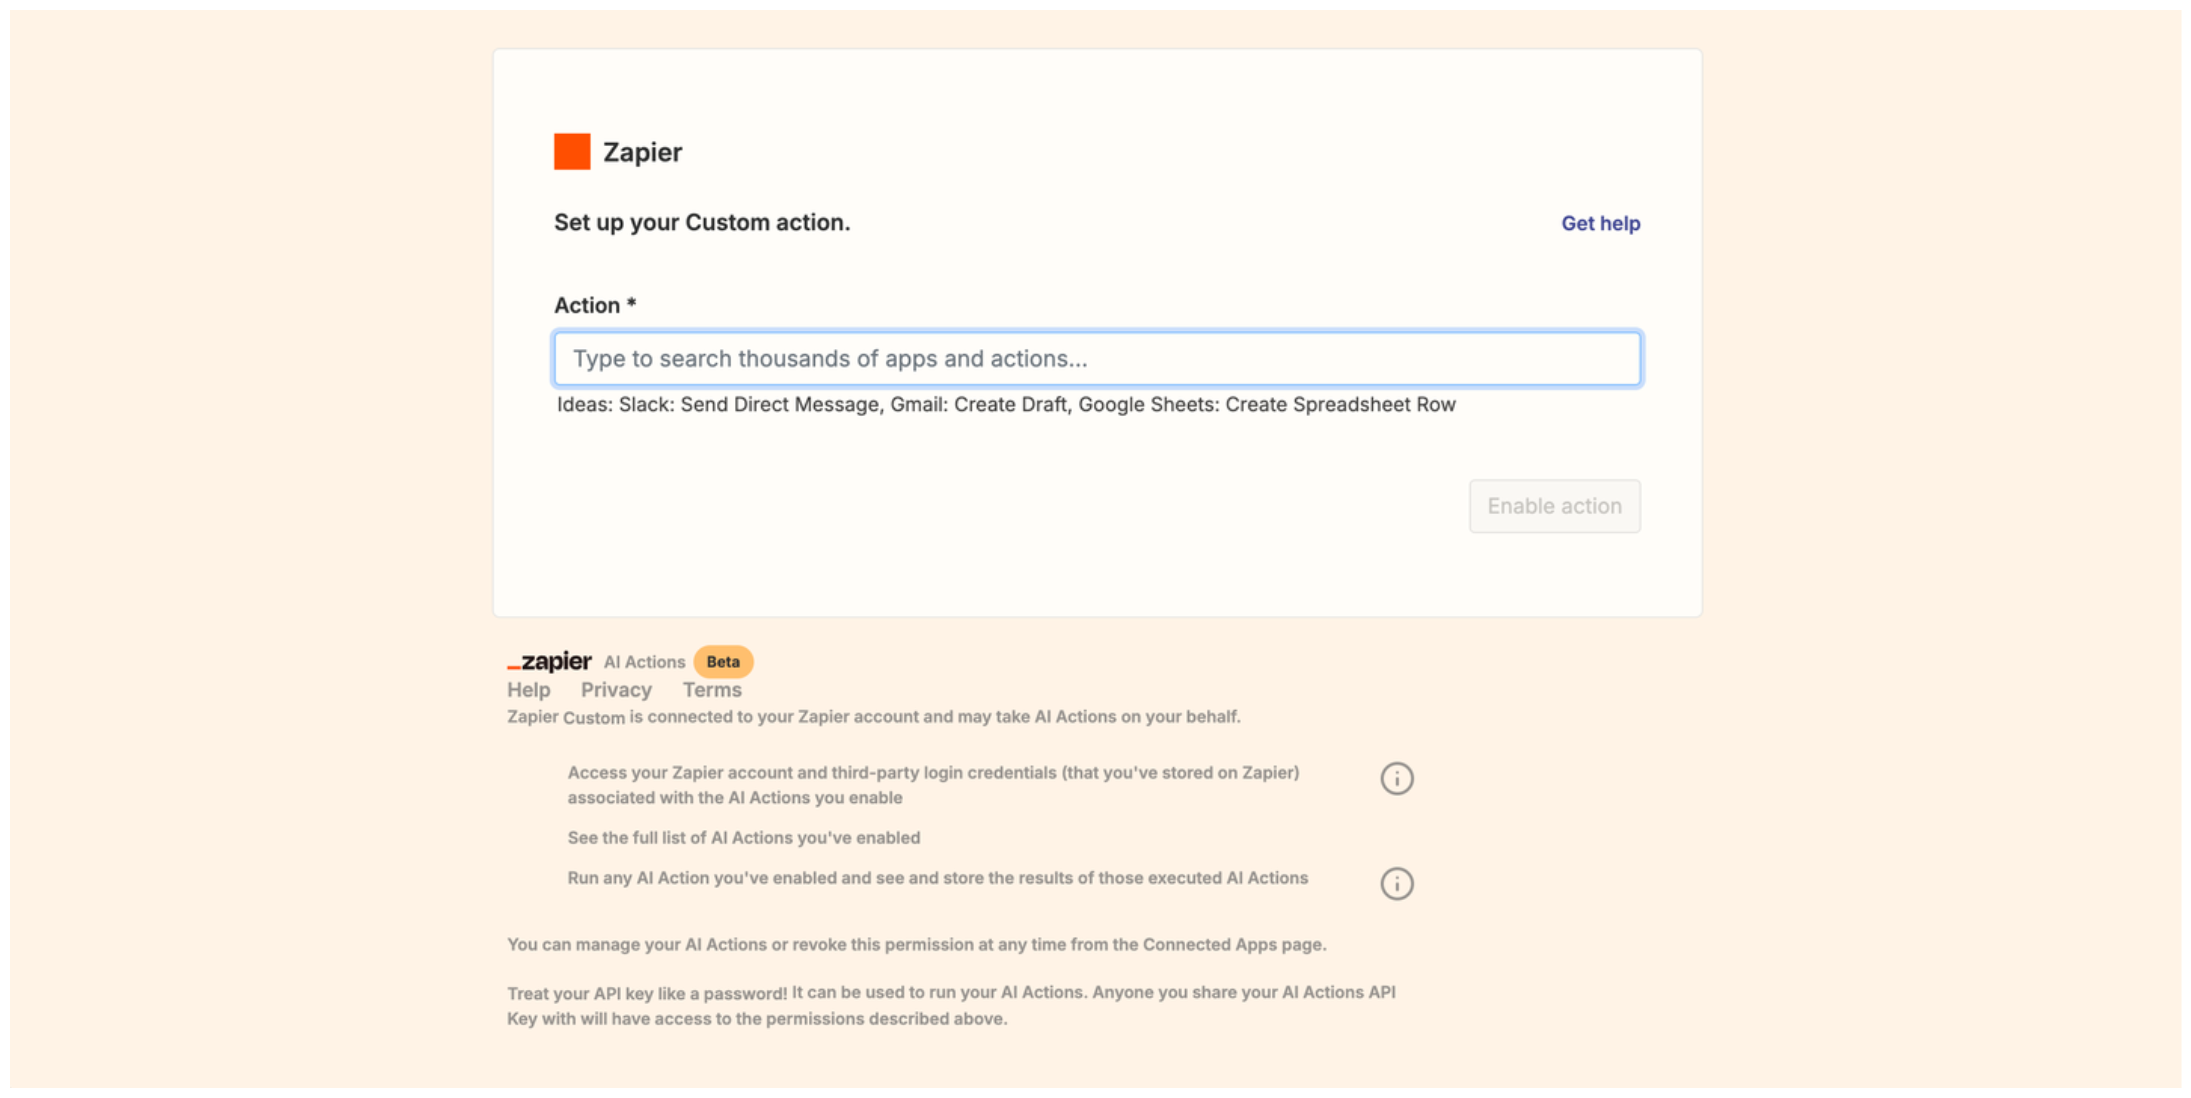Viewport: 2191px width, 1098px height.
Task: Focus the Action search input field
Action: (x=1096, y=359)
